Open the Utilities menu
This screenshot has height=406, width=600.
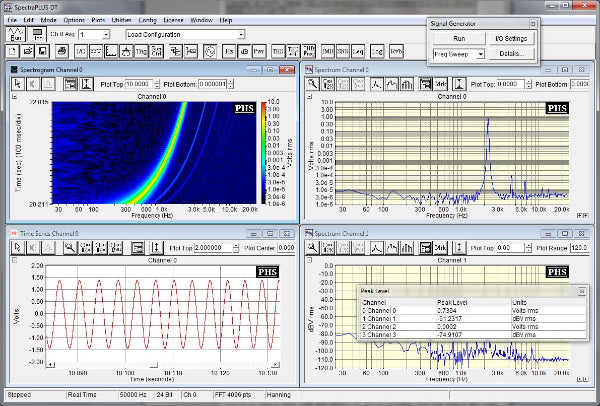click(x=121, y=20)
